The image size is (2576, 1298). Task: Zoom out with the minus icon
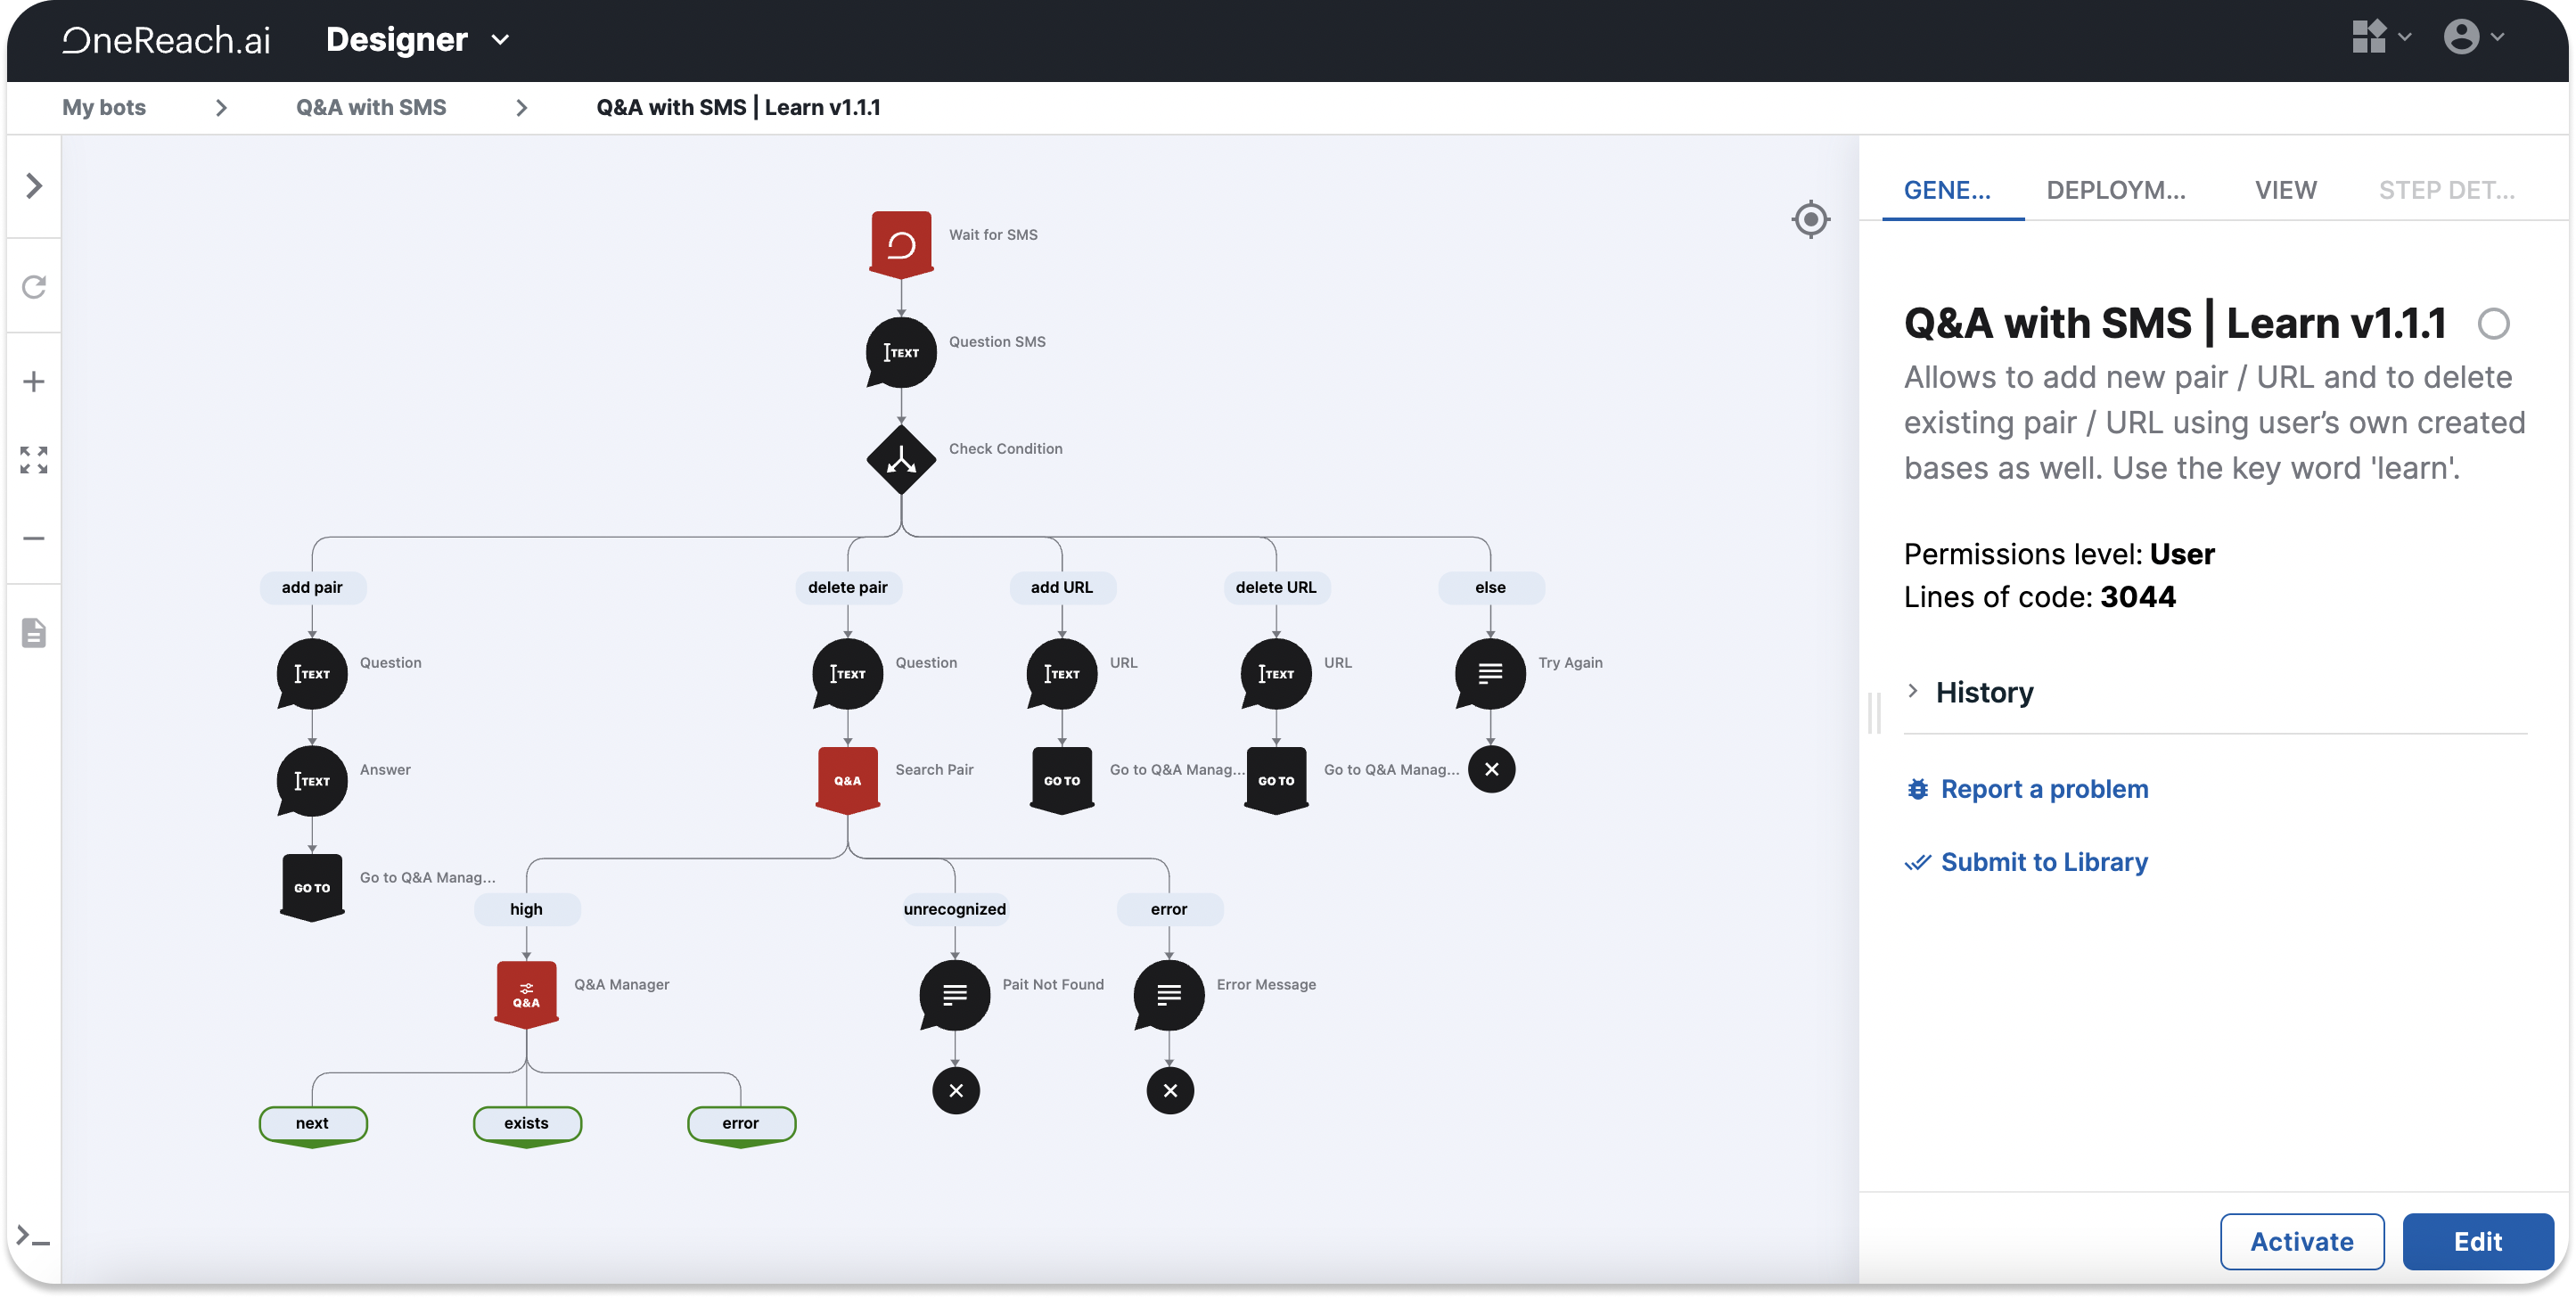tap(34, 538)
